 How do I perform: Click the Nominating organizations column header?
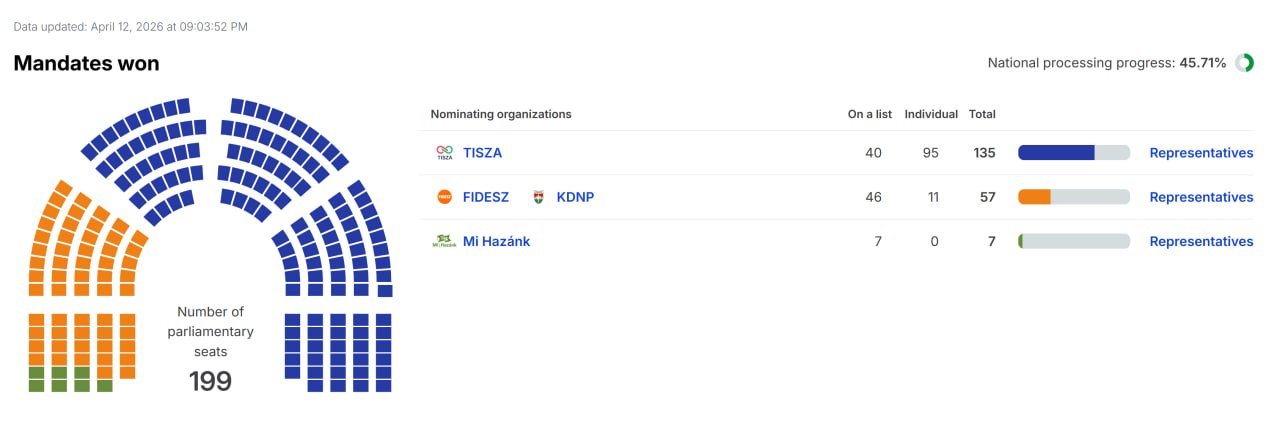[501, 114]
